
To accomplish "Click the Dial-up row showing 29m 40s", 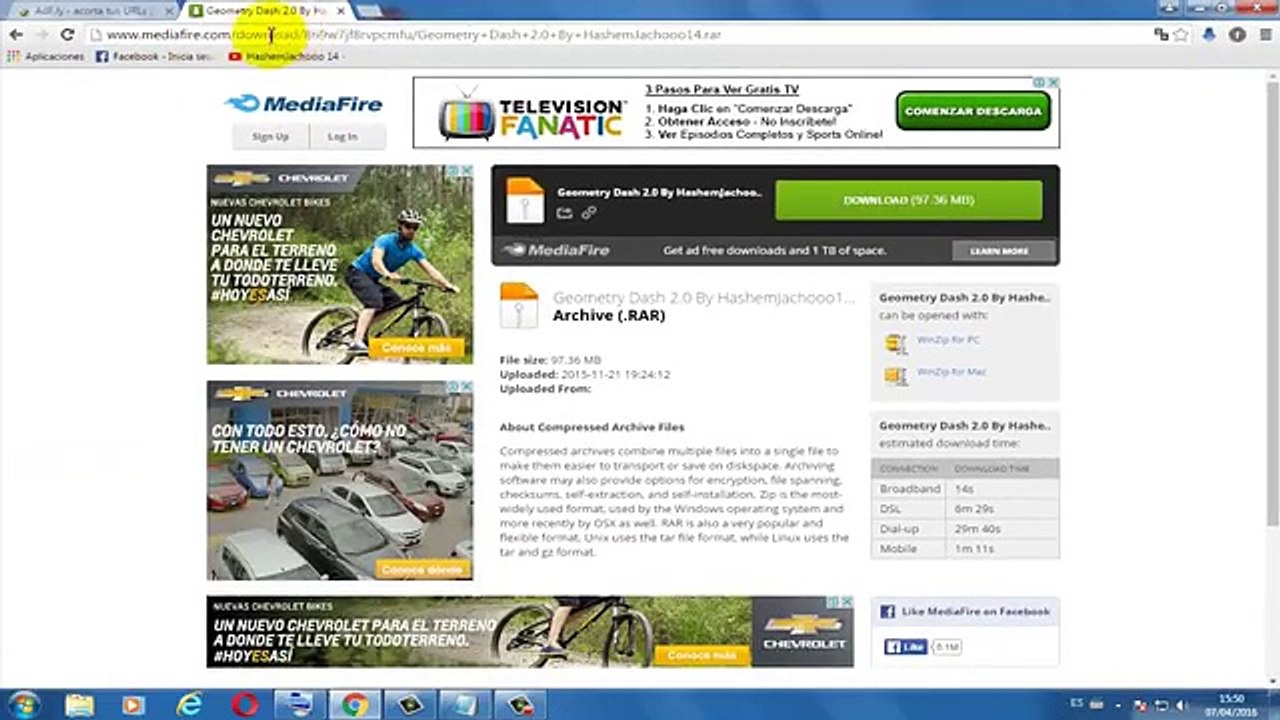I will 965,529.
